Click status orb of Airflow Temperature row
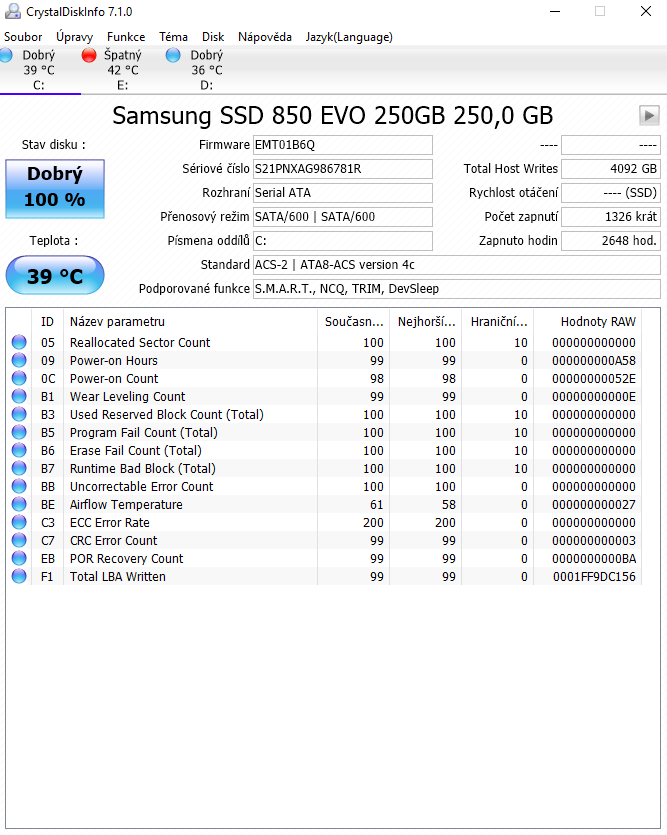The height and width of the screenshot is (835, 667). 19,504
